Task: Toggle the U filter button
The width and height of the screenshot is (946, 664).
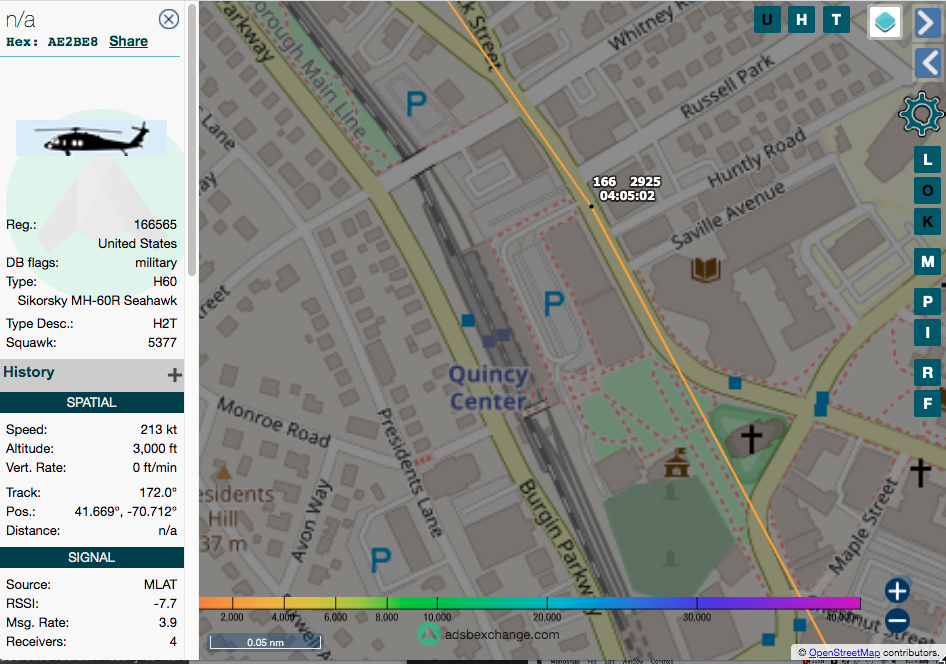Action: coord(767,19)
